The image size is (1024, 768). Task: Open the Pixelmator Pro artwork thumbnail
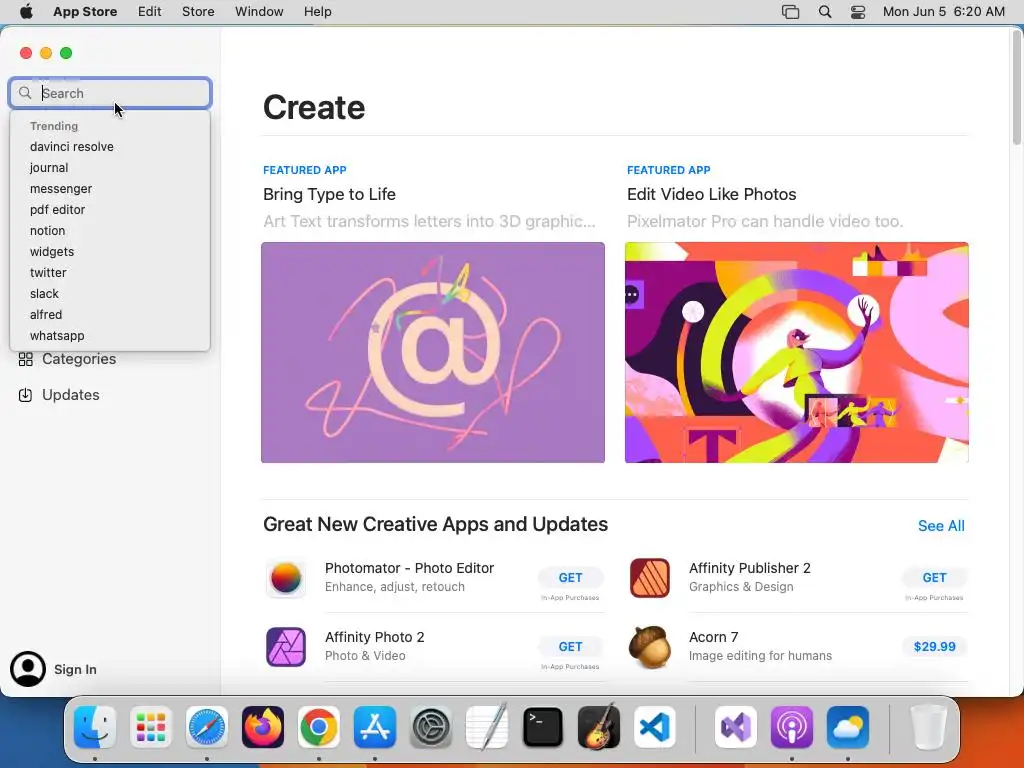coord(797,353)
